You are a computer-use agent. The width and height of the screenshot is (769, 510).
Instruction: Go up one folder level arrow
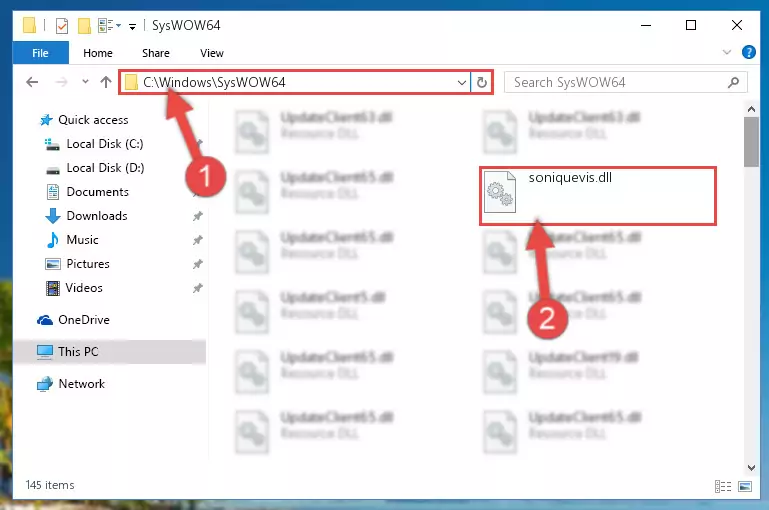click(105, 82)
